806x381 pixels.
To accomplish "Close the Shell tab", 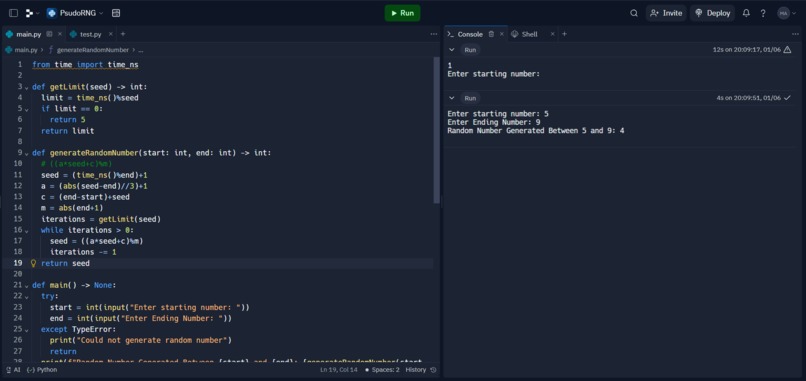I will click(553, 34).
